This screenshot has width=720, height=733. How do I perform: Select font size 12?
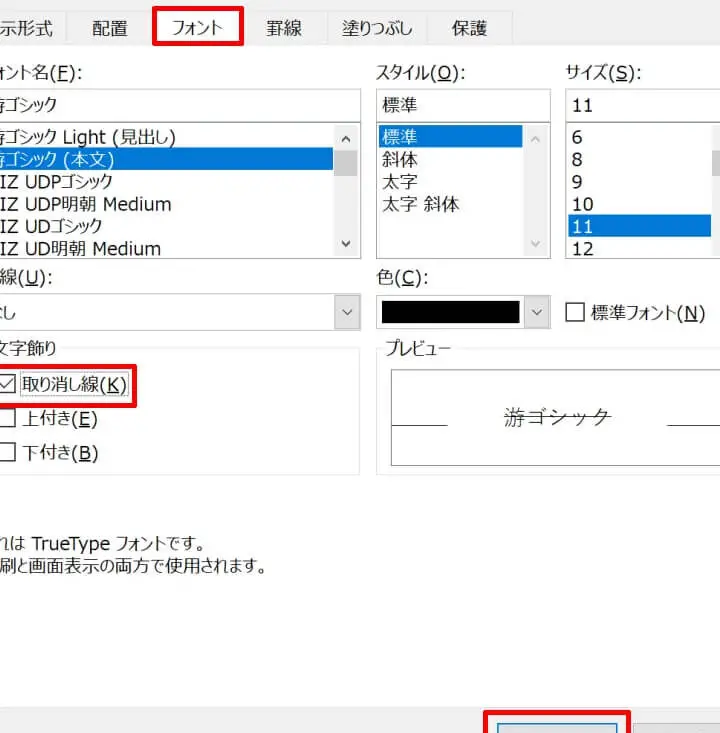[x=639, y=248]
